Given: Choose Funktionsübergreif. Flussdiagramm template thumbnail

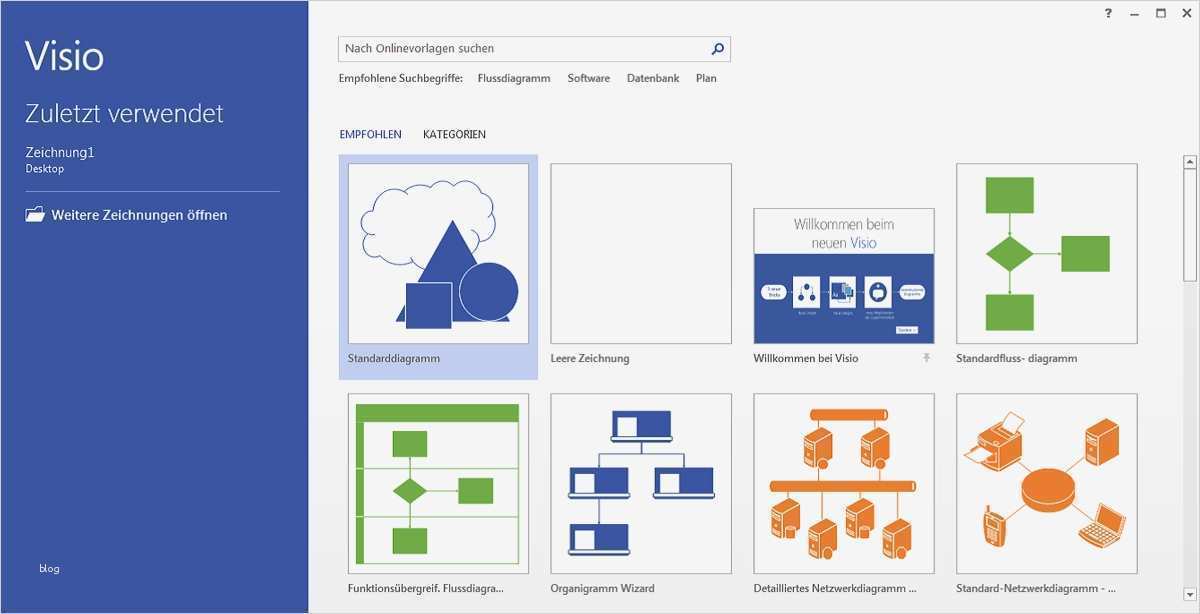Looking at the screenshot, I should tap(438, 483).
